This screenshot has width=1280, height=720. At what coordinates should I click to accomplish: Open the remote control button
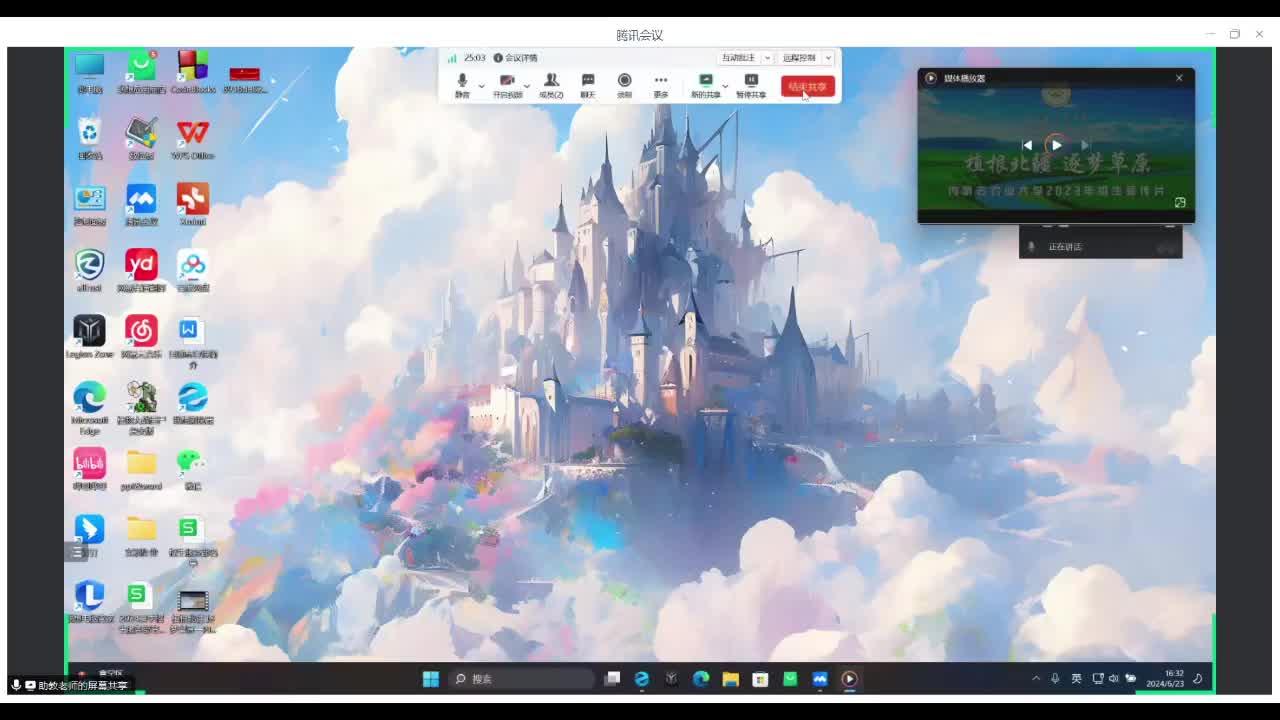tap(799, 58)
